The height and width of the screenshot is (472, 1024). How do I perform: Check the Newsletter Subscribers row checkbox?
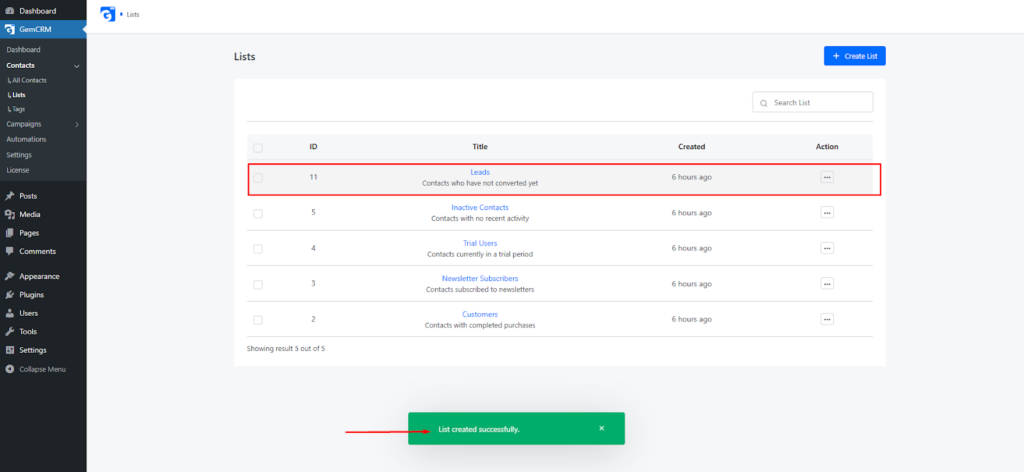point(258,285)
